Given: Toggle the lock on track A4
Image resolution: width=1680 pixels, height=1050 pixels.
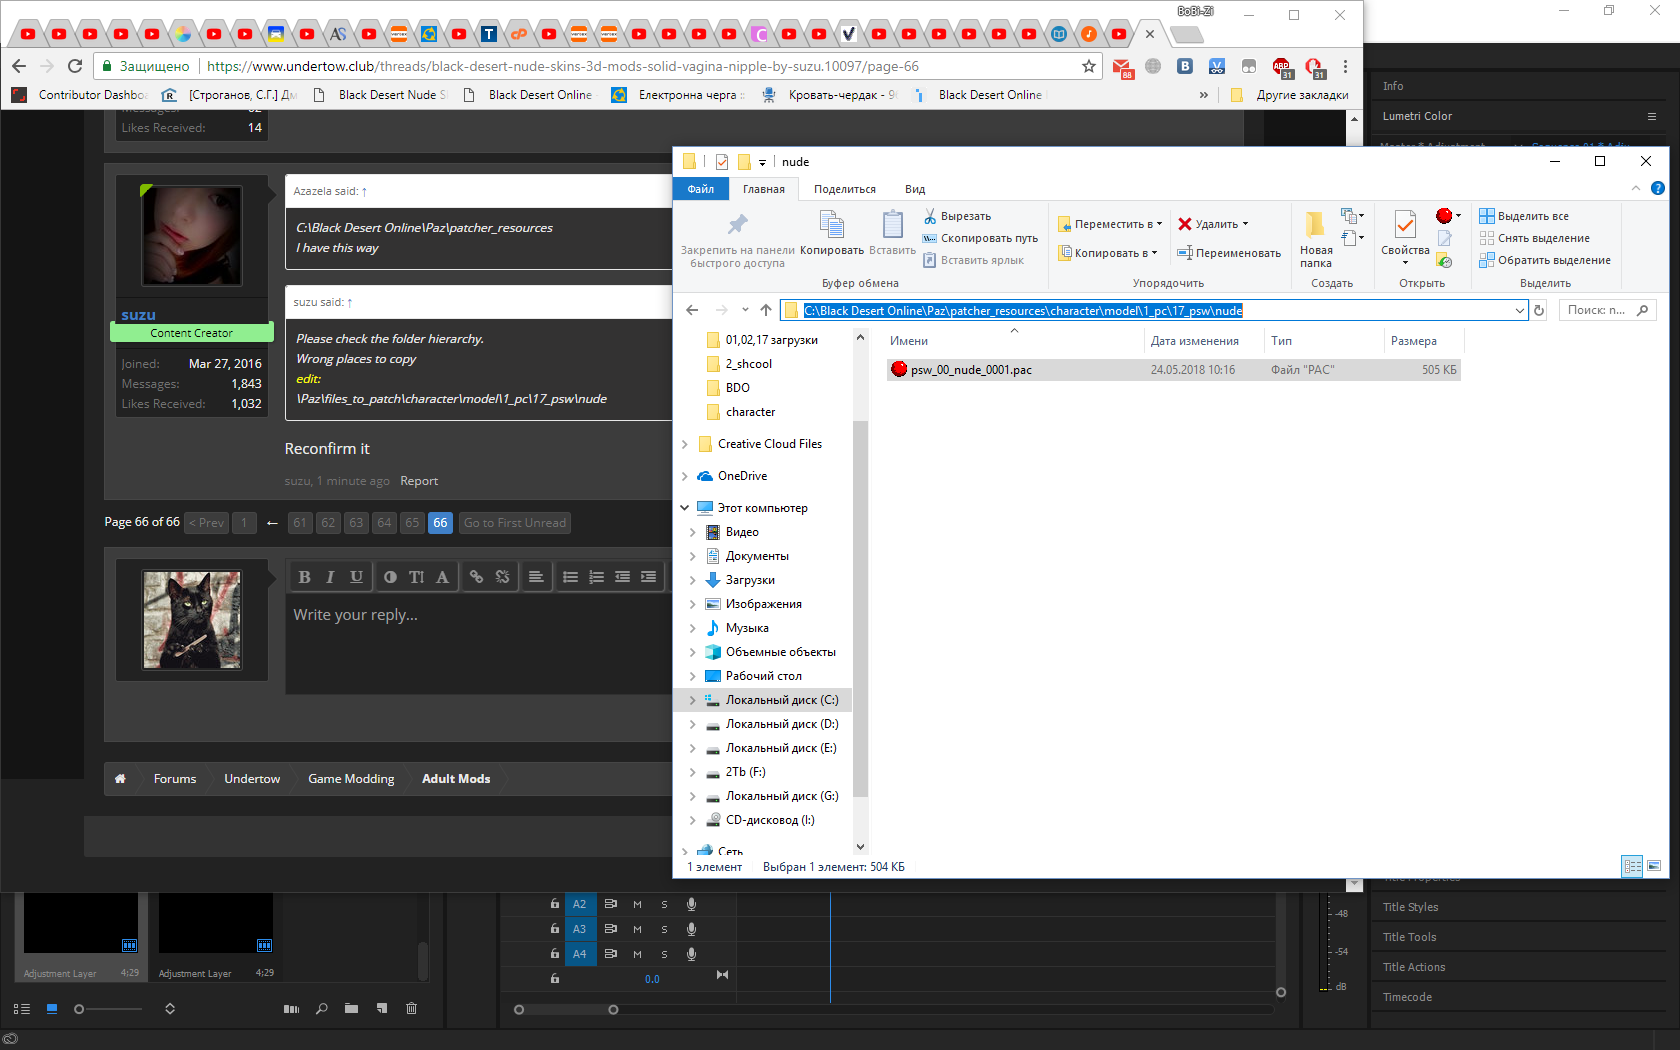Looking at the screenshot, I should [x=555, y=954].
